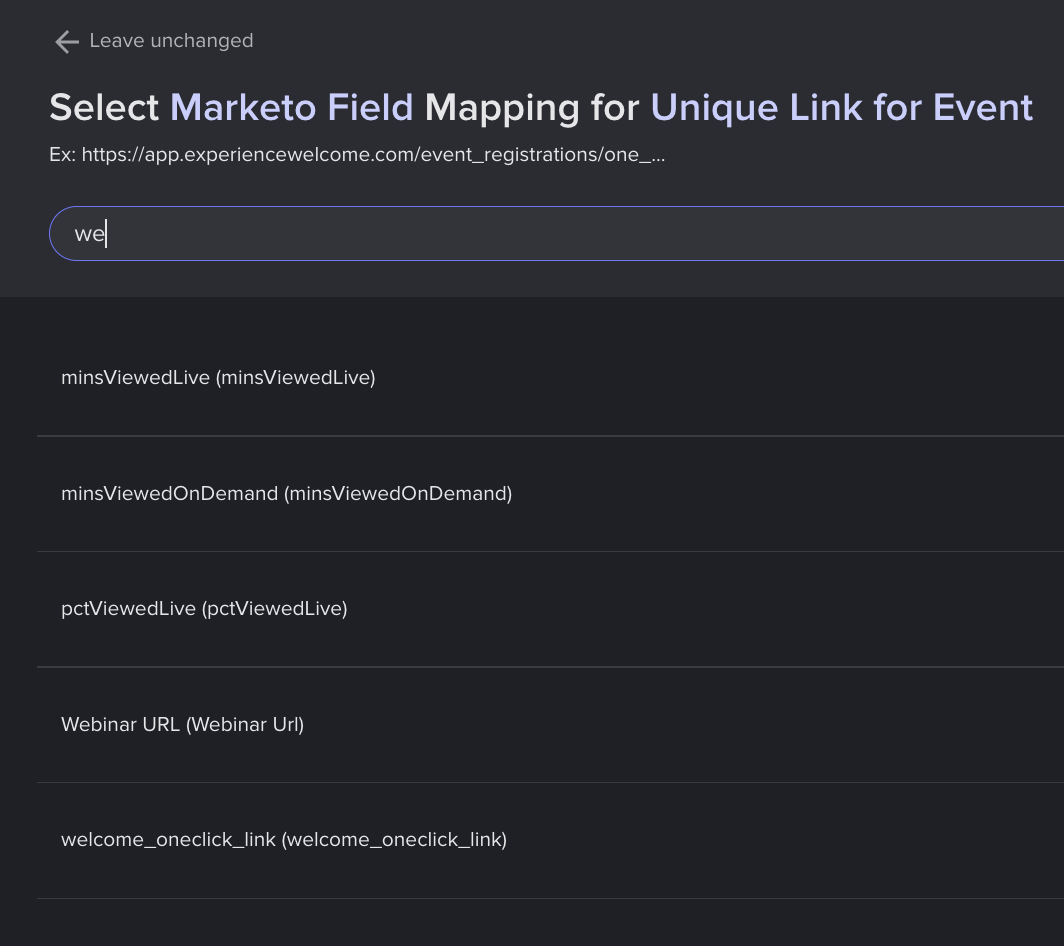Click the back arrow icon

coord(66,41)
